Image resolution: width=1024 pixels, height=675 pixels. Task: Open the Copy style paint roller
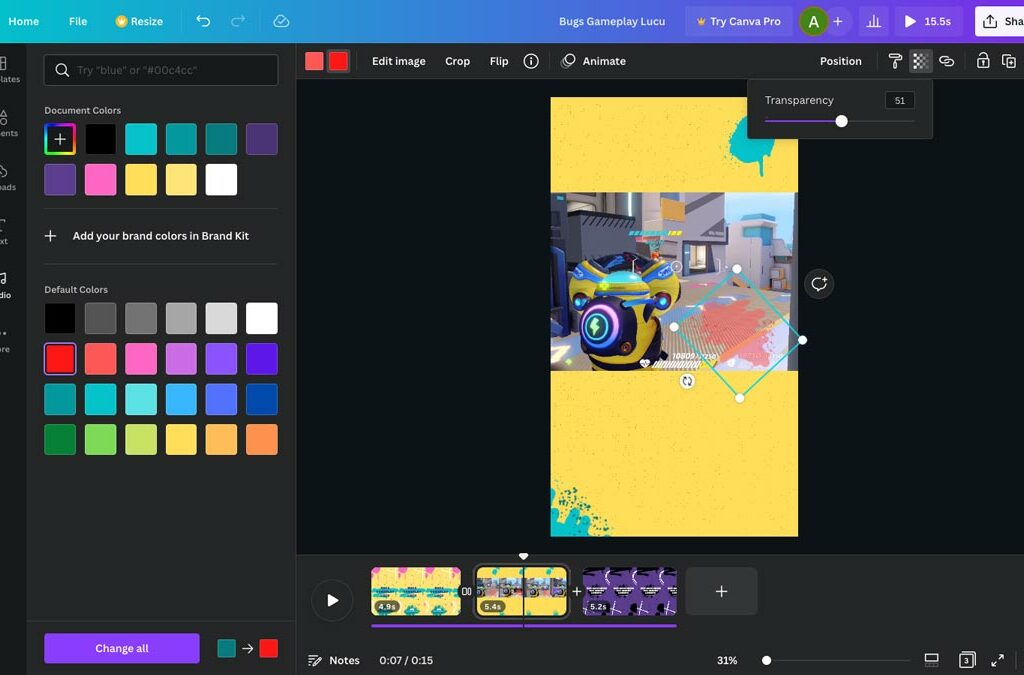point(895,61)
